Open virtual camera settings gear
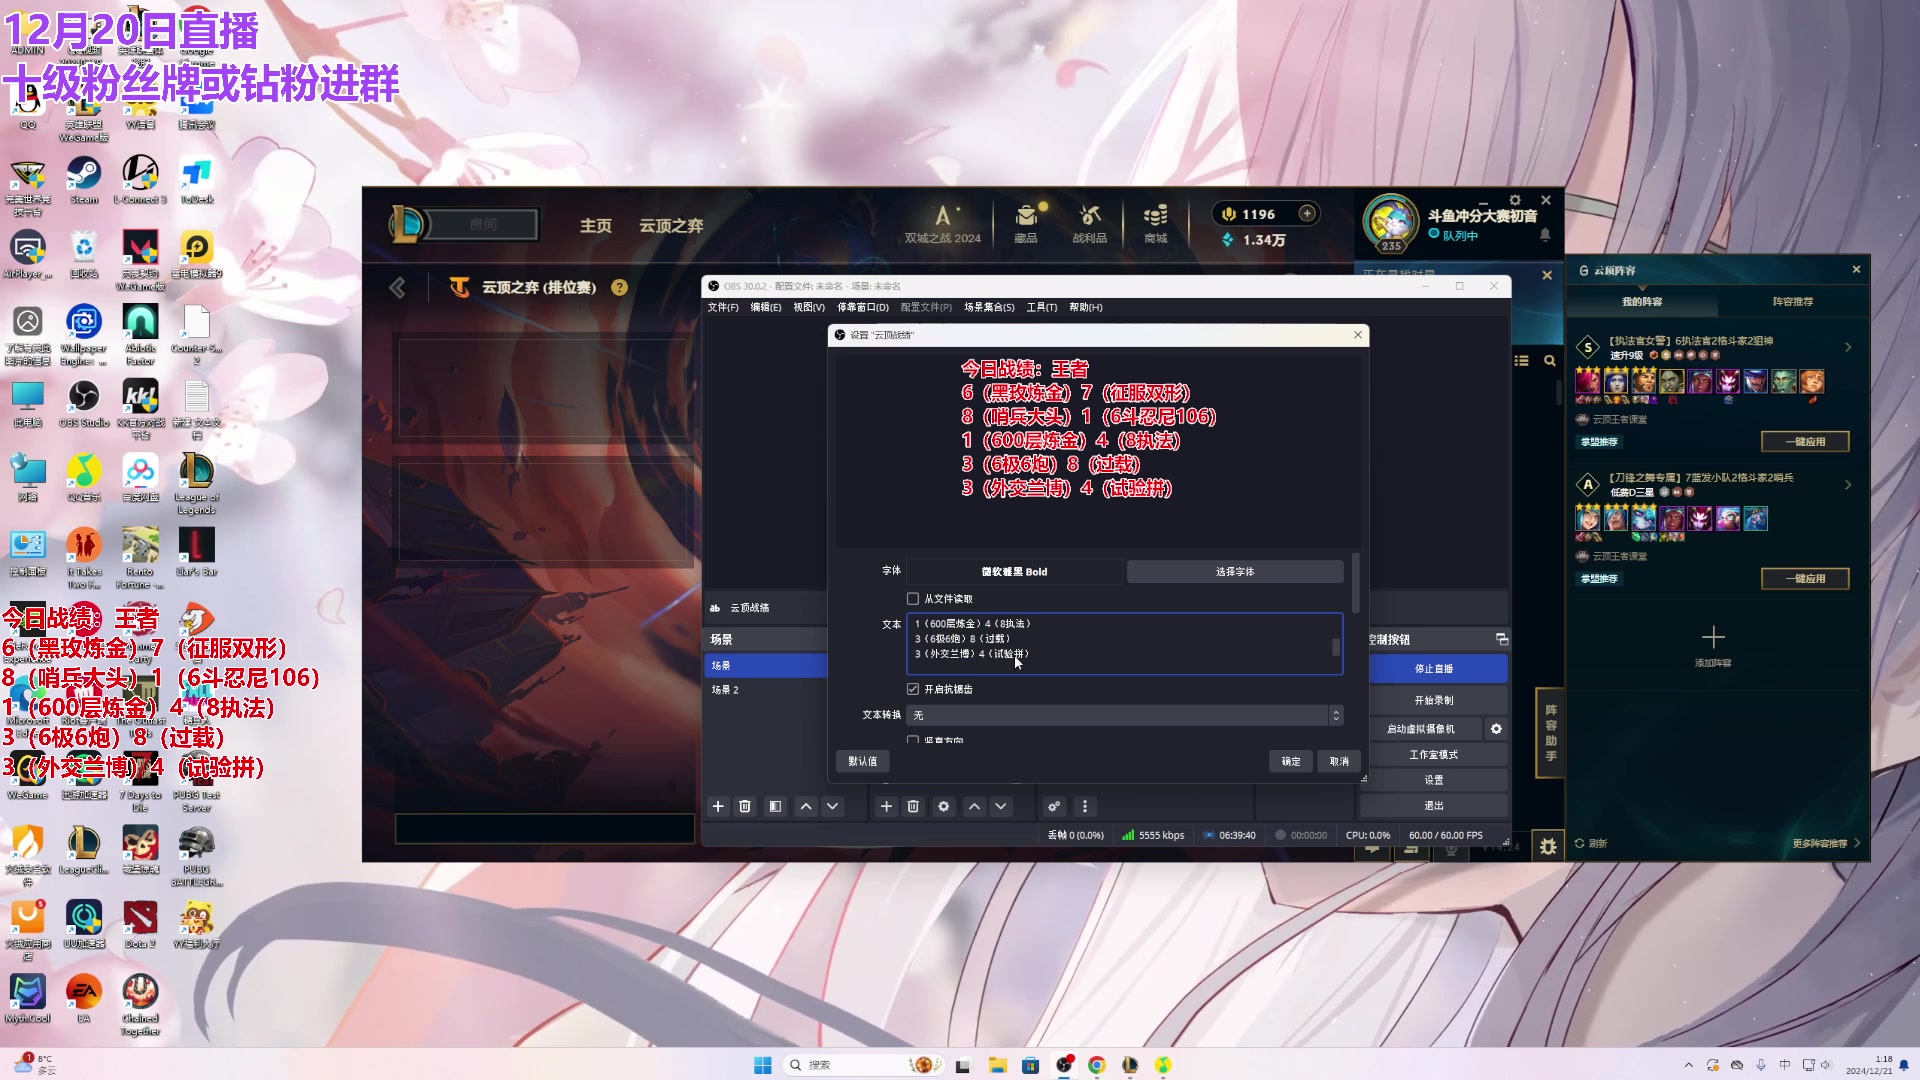This screenshot has width=1920, height=1080. (1496, 729)
